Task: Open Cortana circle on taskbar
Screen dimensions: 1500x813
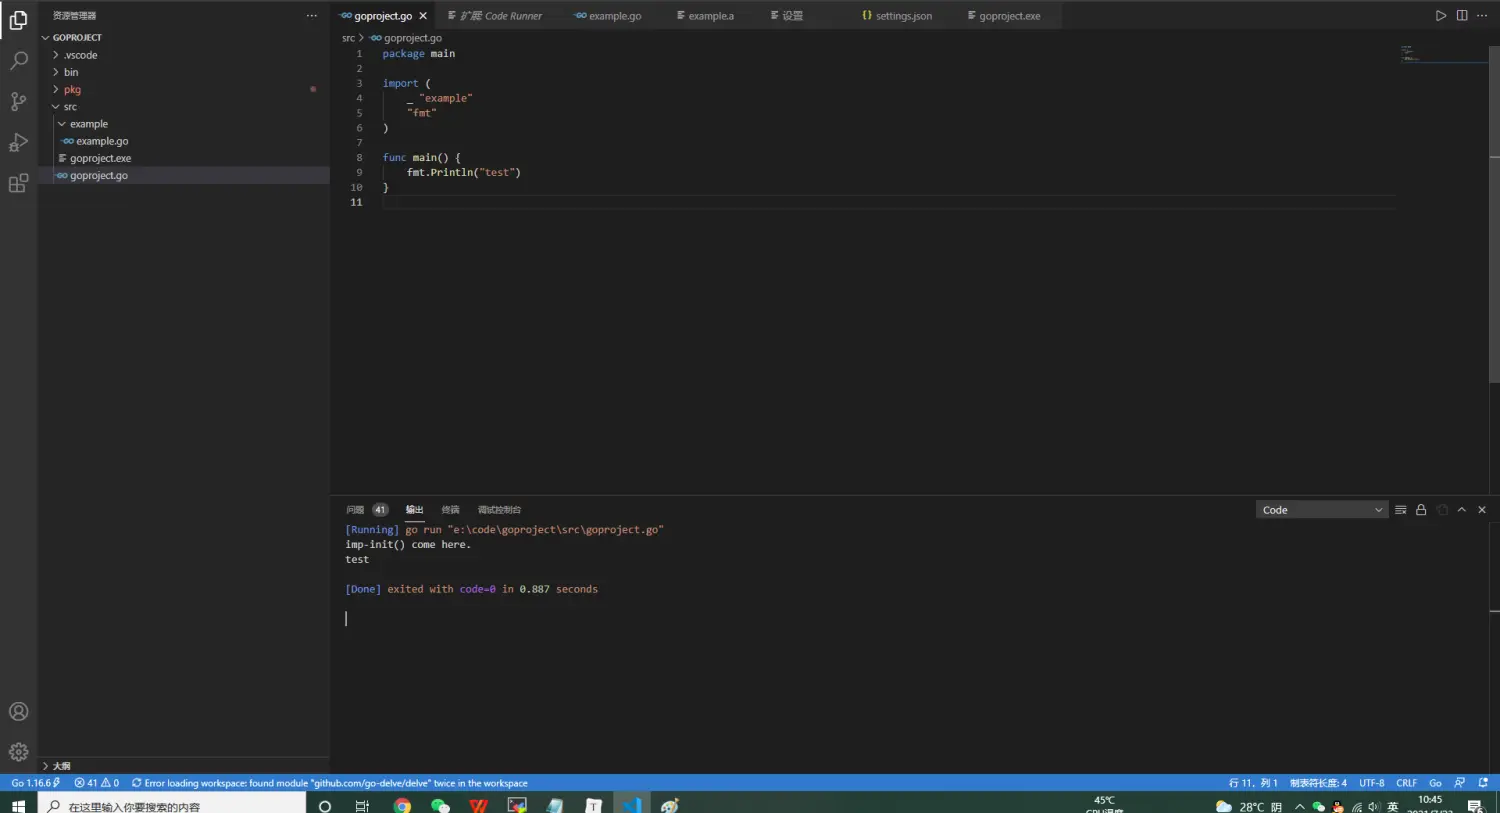Action: (x=324, y=806)
